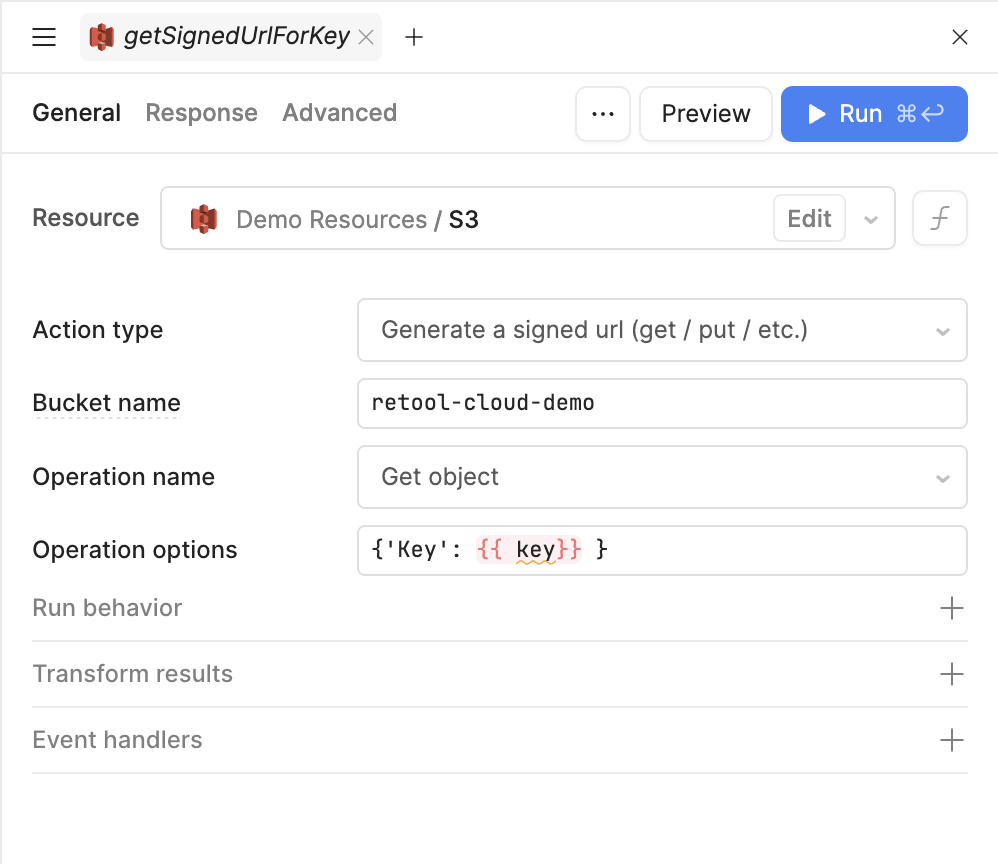Expand the Transform results section
998x864 pixels.
(x=951, y=674)
